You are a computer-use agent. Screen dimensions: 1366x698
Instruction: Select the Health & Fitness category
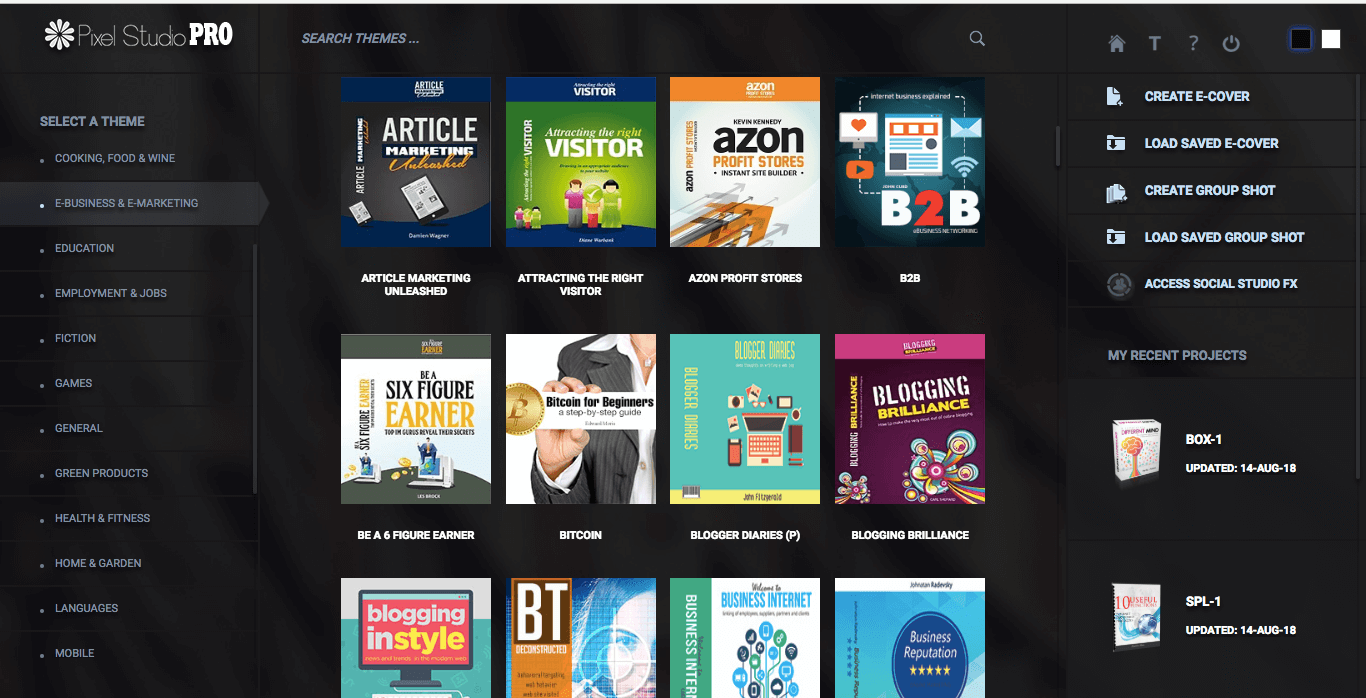point(103,518)
